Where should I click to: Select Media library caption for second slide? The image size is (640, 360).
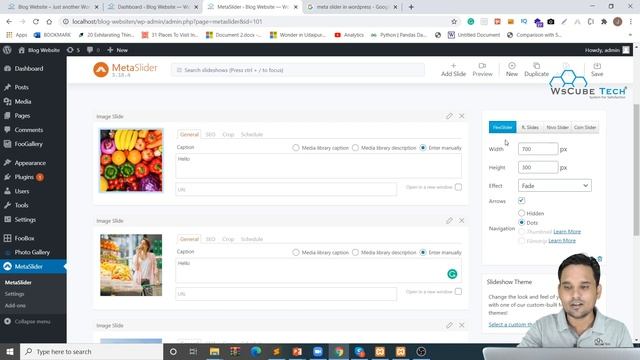coord(296,252)
